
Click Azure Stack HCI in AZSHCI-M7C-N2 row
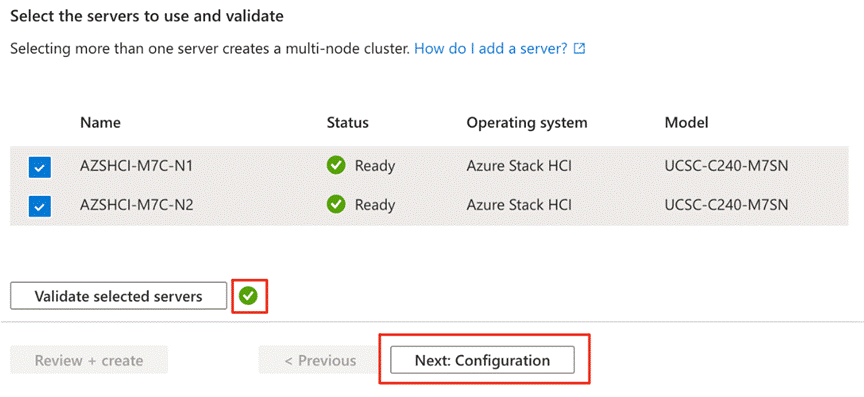[519, 205]
